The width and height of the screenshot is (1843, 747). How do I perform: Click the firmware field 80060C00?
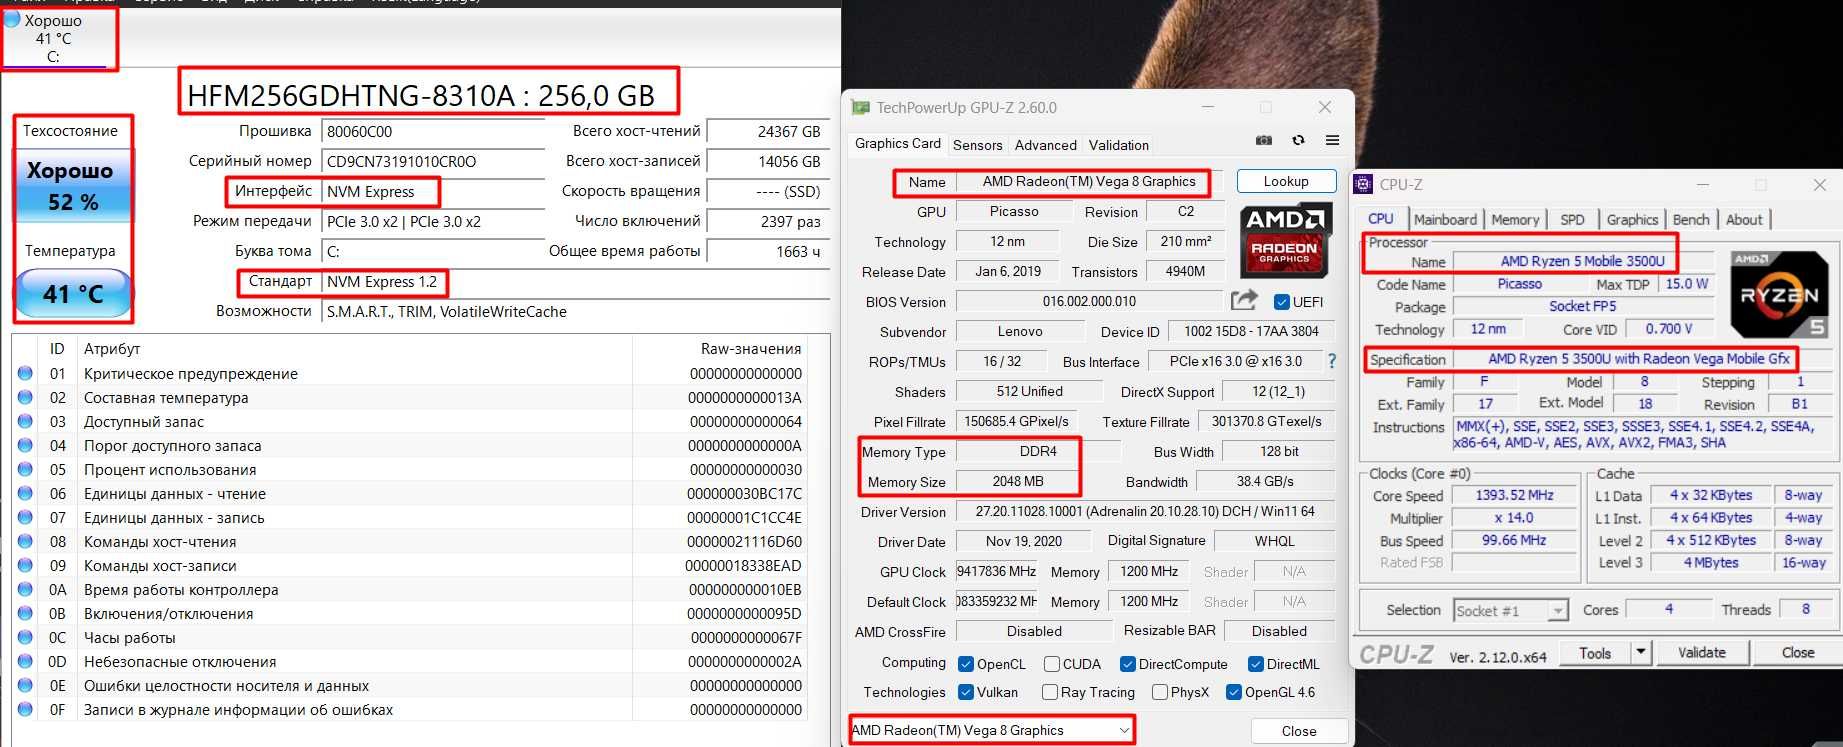(x=432, y=131)
